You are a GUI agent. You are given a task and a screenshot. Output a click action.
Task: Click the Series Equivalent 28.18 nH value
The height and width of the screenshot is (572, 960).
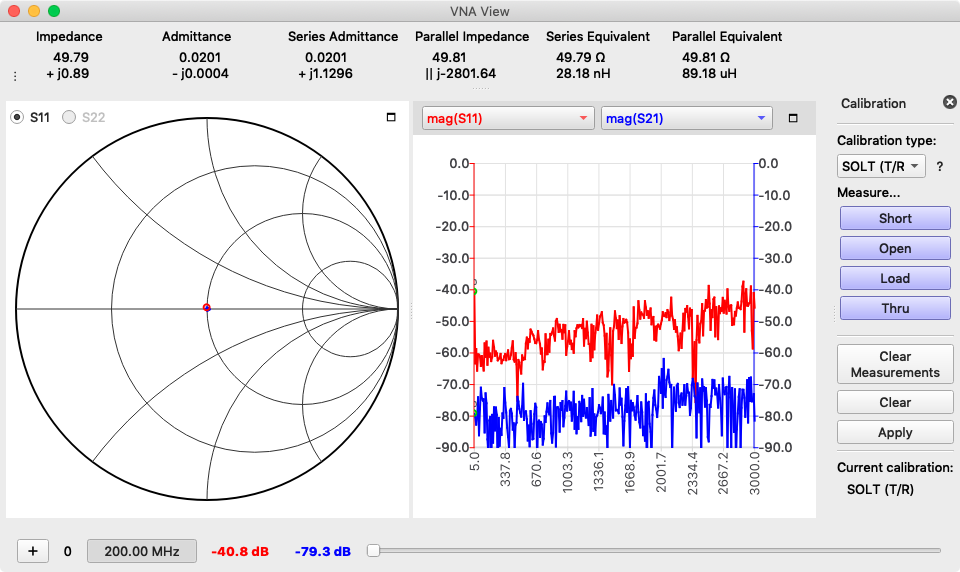pyautogui.click(x=583, y=73)
